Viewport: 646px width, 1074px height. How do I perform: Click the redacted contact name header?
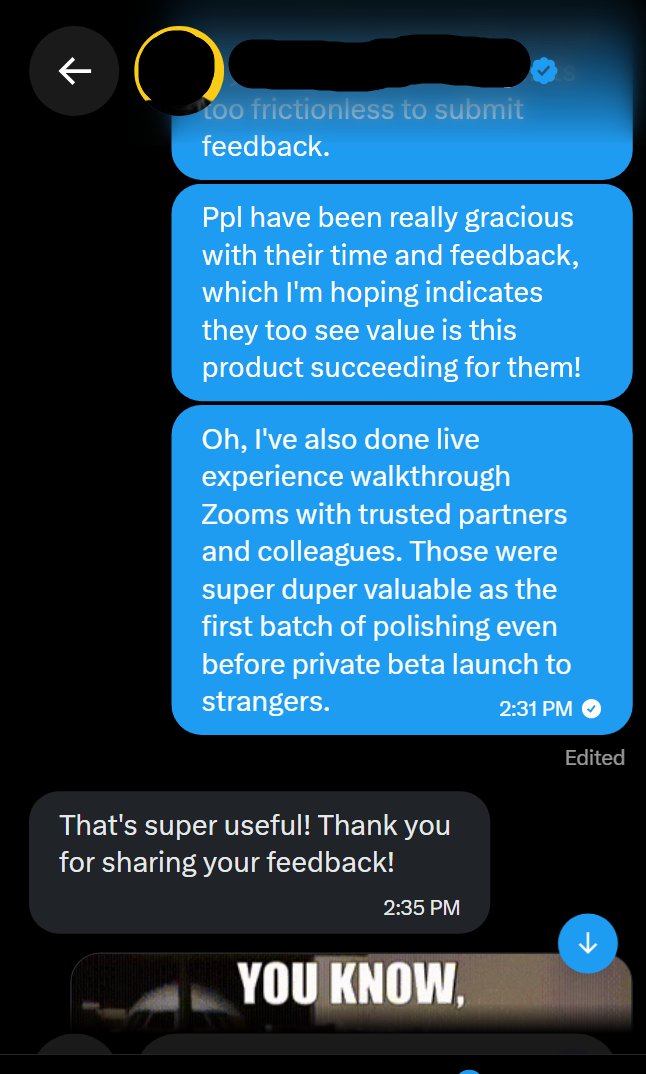tap(379, 63)
